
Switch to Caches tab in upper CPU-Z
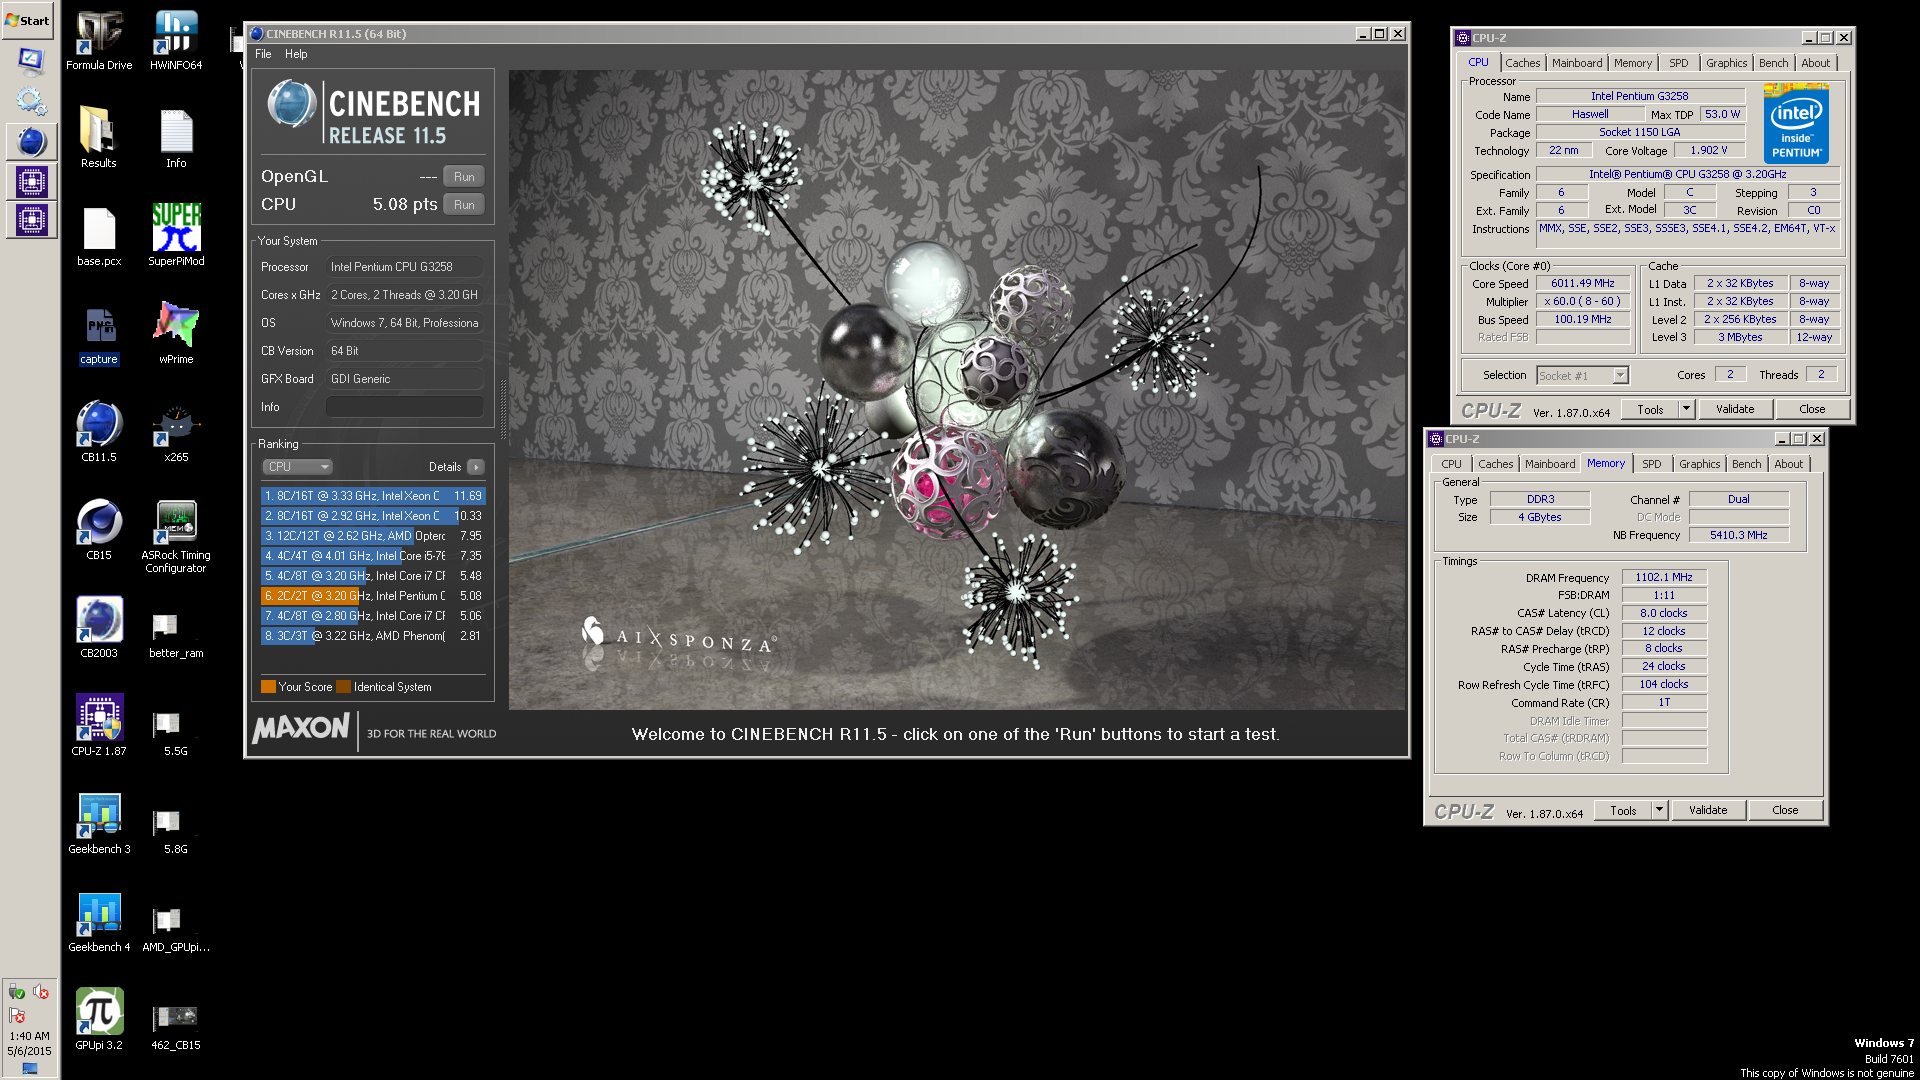(x=1522, y=63)
